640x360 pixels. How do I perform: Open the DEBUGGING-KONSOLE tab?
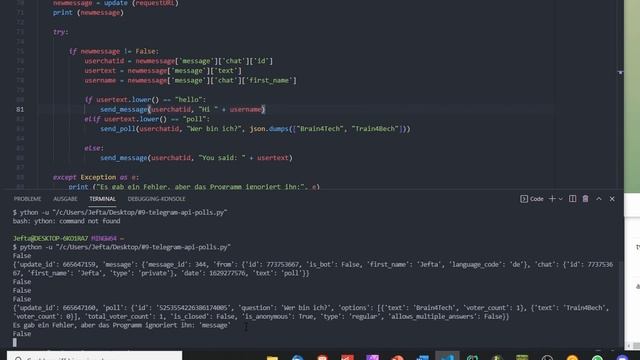(156, 199)
